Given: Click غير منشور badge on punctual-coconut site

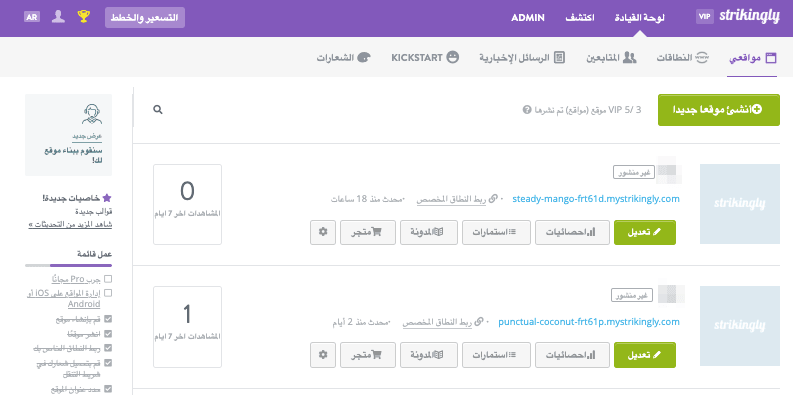Looking at the screenshot, I should click(x=632, y=295).
